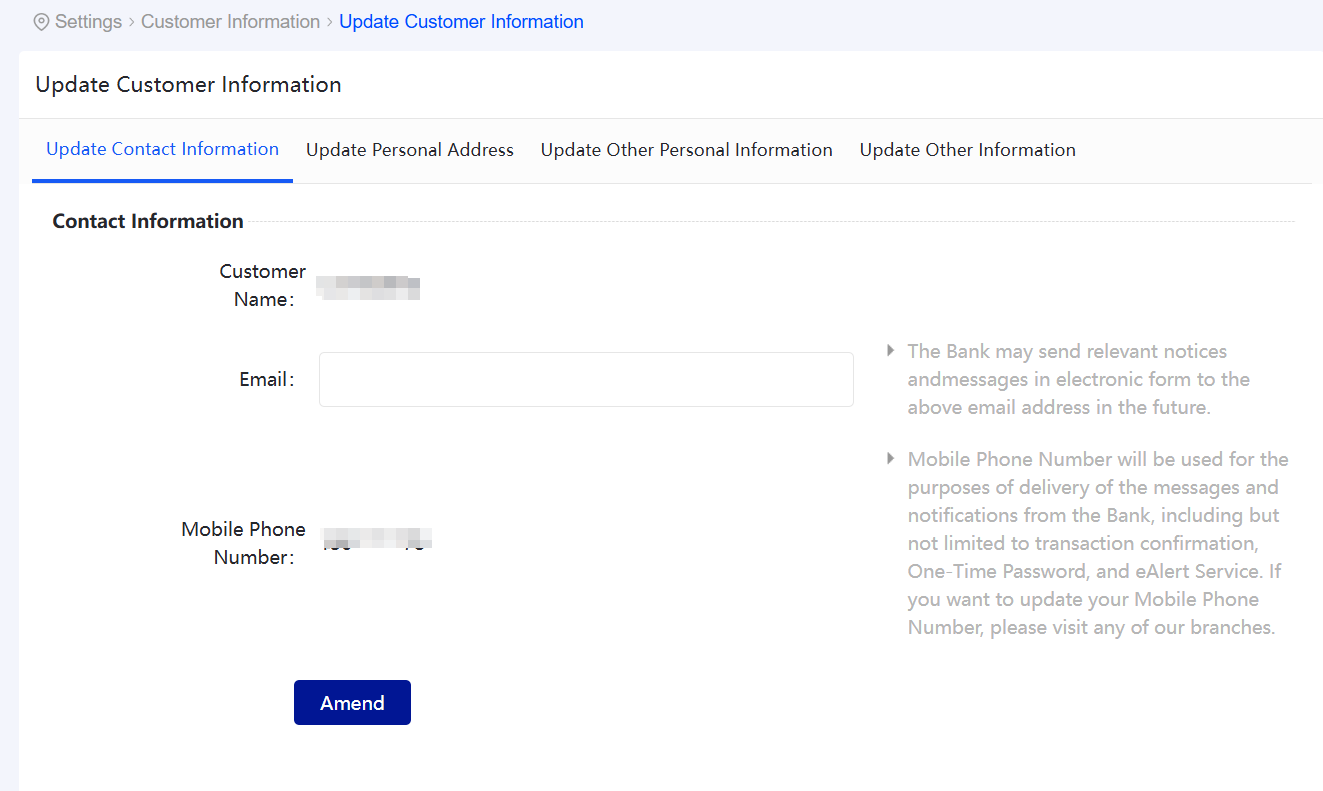Click the Update Customer Information page title
1323x791 pixels.
[x=188, y=85]
